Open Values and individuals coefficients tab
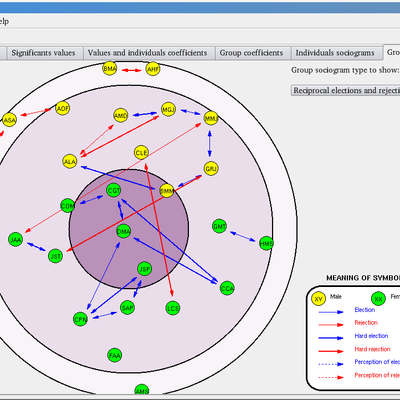This screenshot has height=400, width=400. (149, 53)
